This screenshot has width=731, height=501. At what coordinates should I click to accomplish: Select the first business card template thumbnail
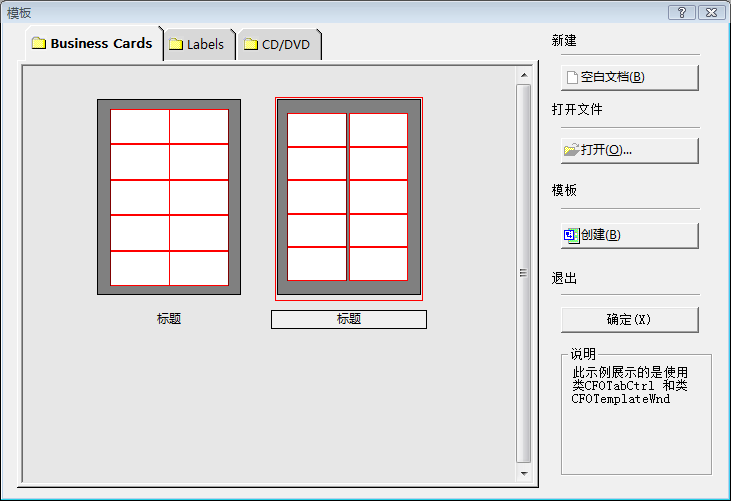(x=169, y=197)
